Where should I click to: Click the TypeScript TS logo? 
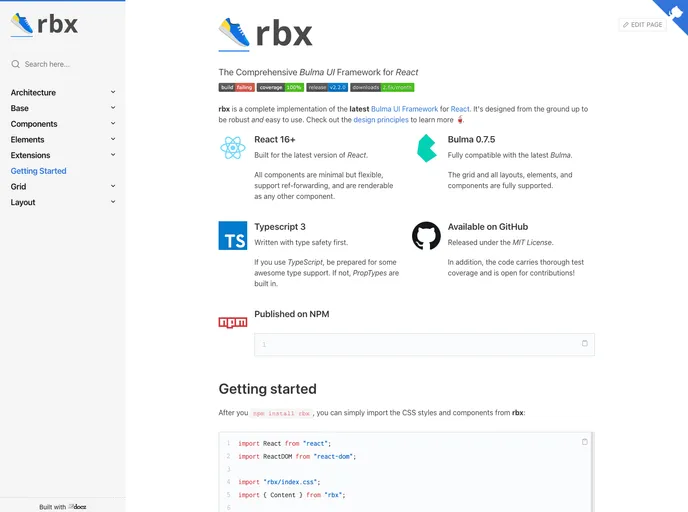point(233,236)
